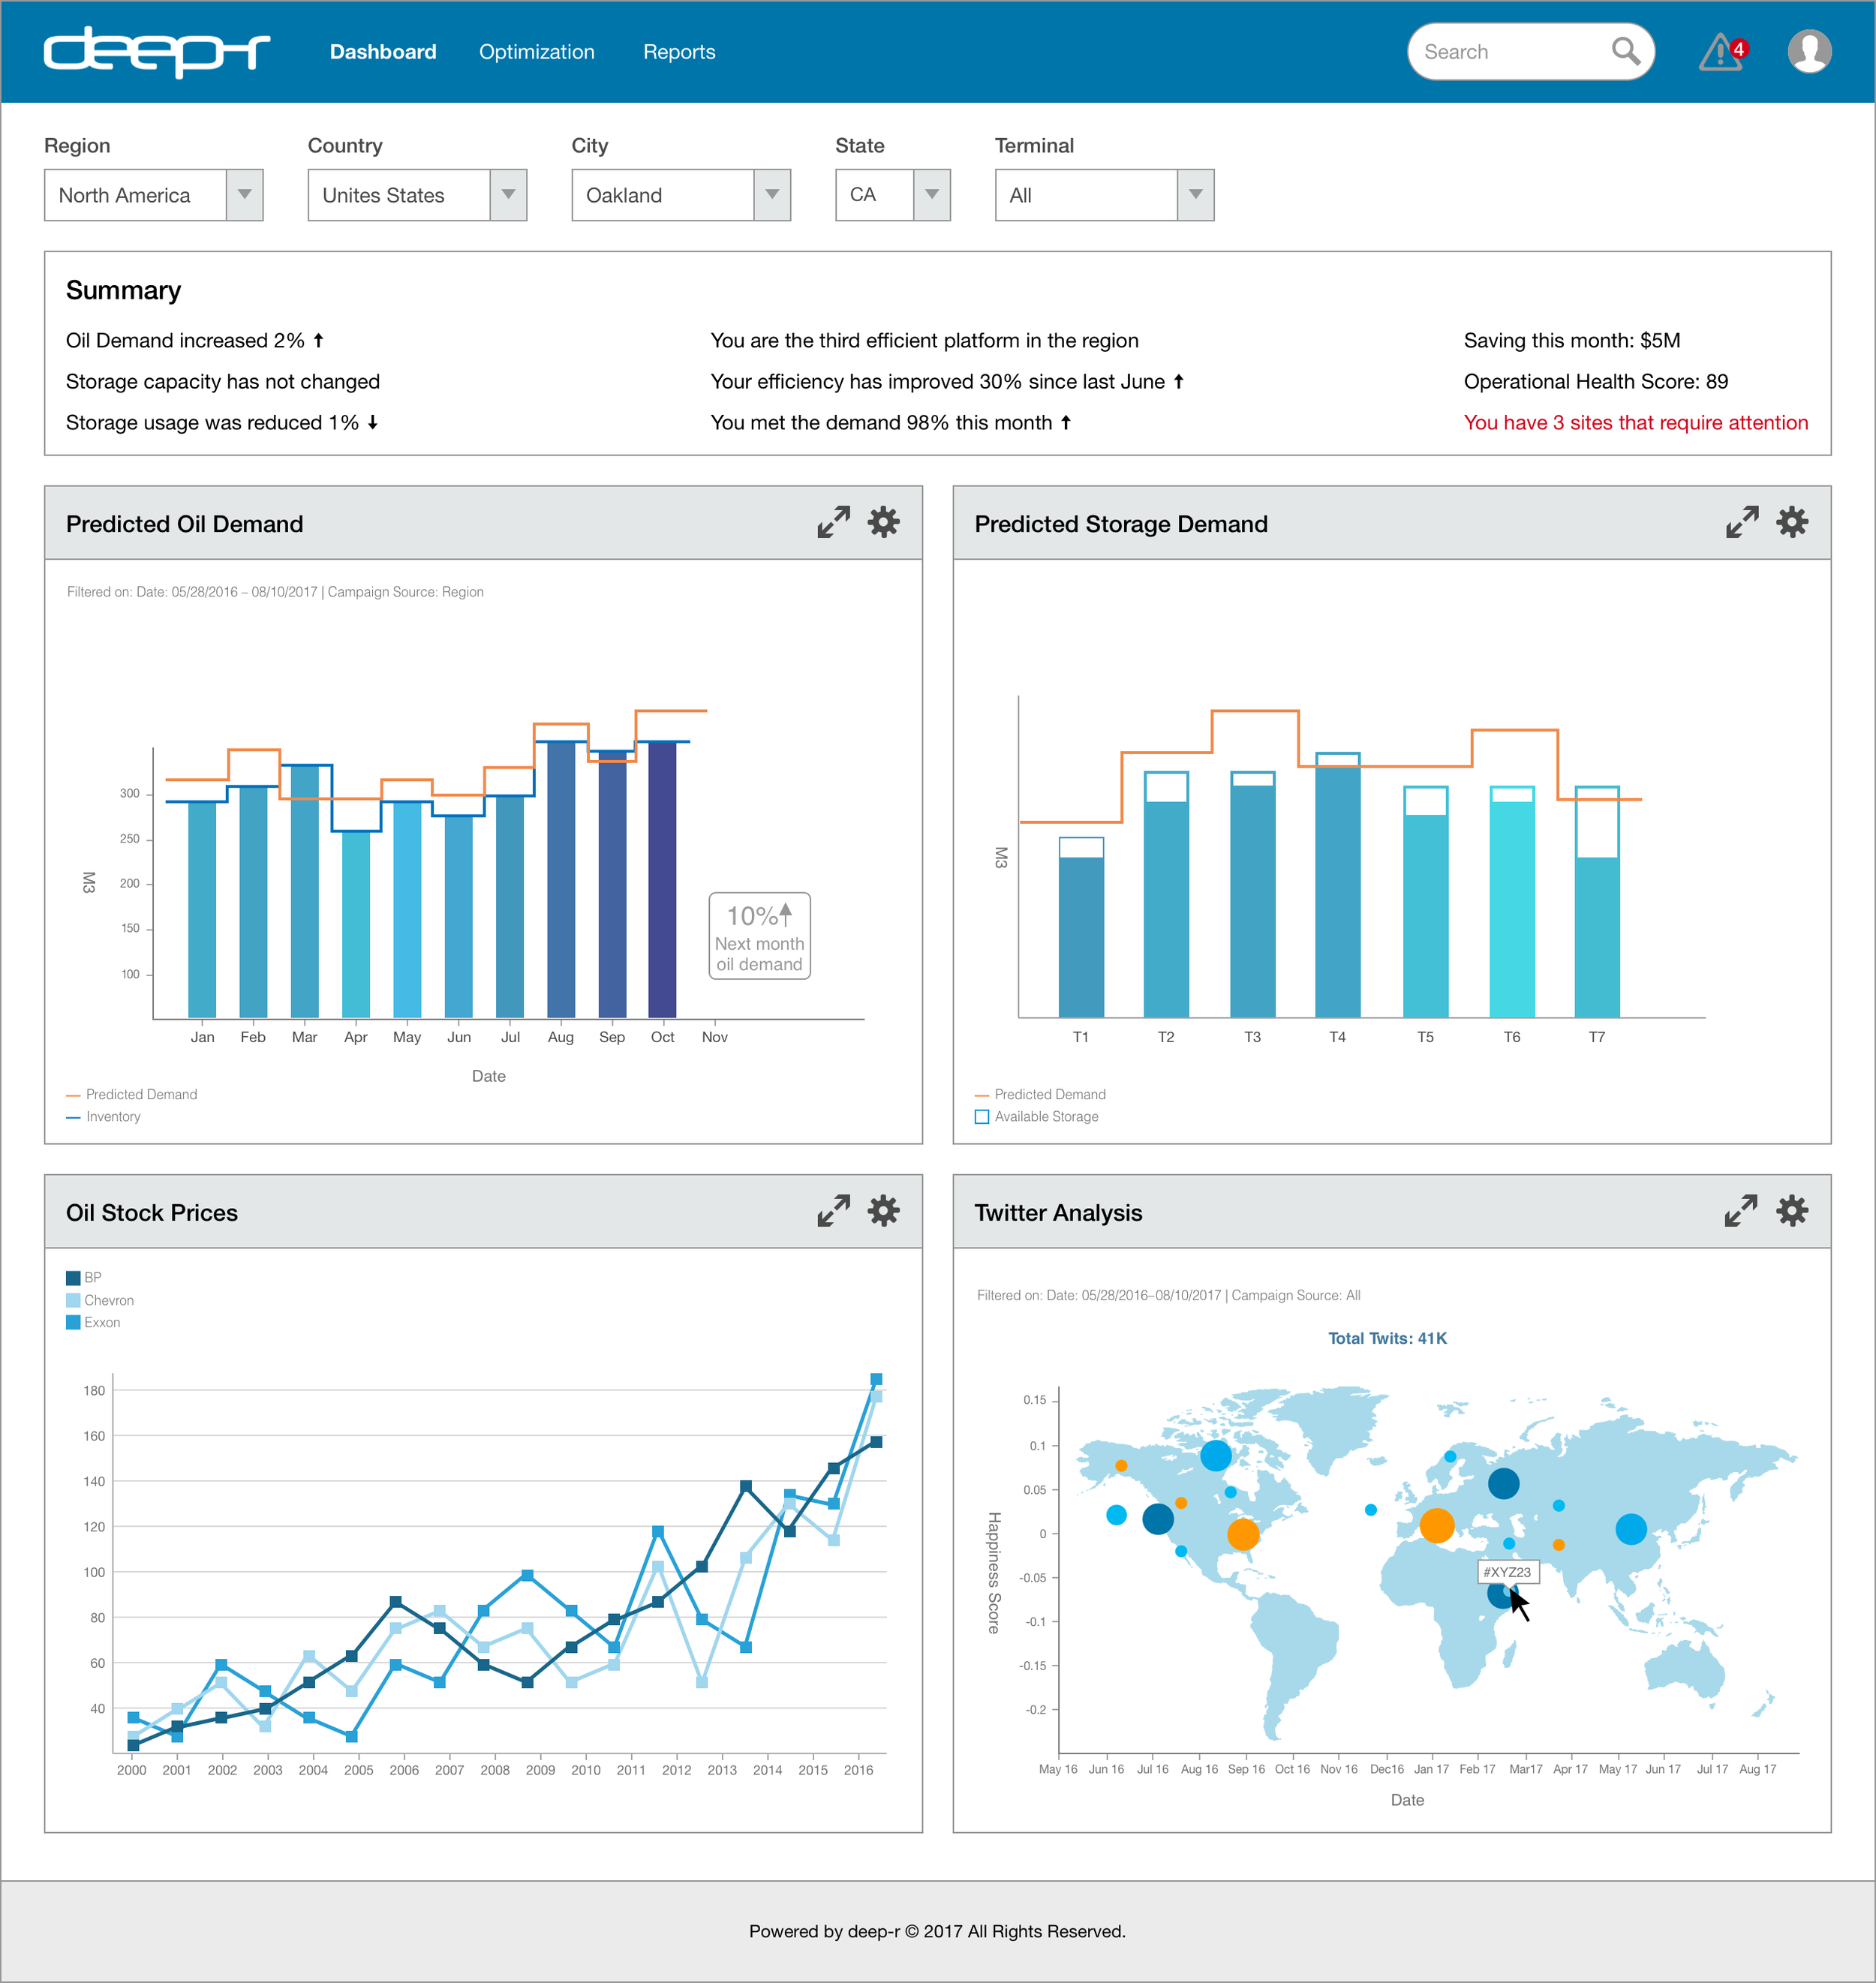Click Predicted Demand legend in storage chart
This screenshot has height=1983, width=1876.
coord(1041,1095)
